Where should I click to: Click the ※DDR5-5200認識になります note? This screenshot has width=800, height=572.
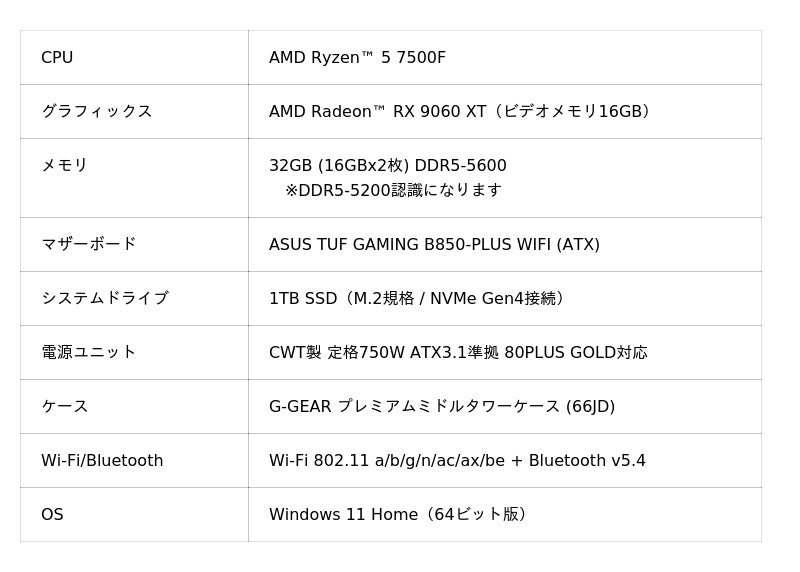point(393,190)
